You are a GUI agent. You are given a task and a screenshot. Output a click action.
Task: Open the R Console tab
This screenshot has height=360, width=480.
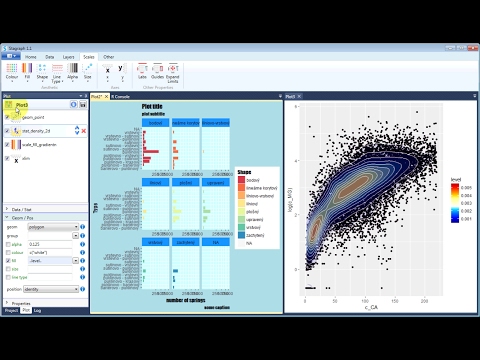(120, 97)
